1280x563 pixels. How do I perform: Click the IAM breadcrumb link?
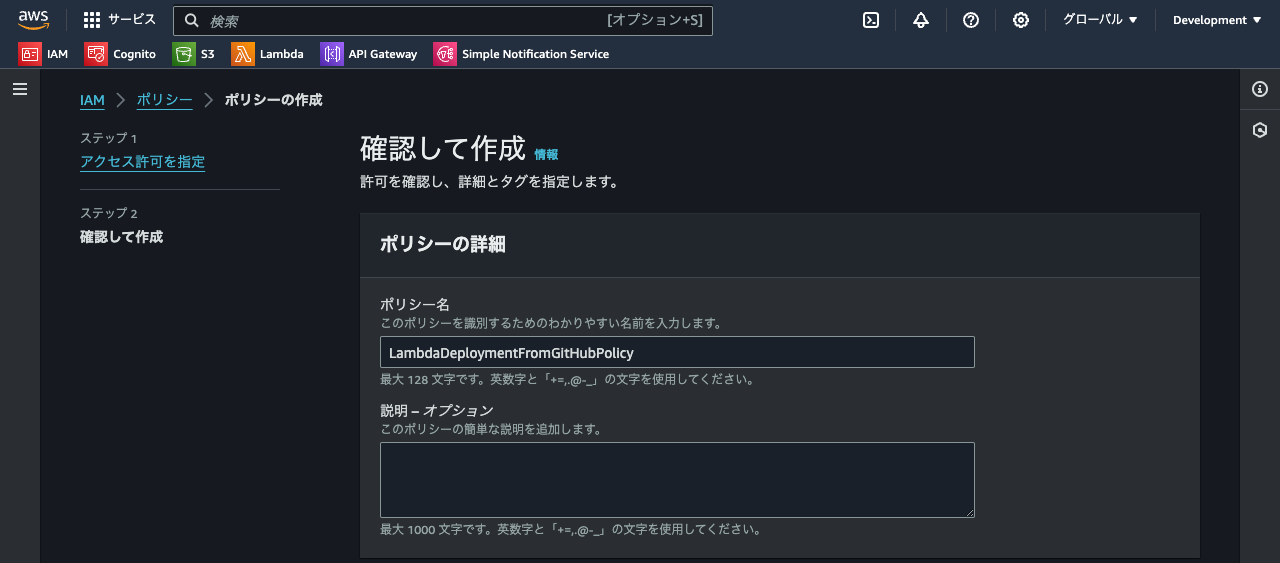(x=92, y=100)
